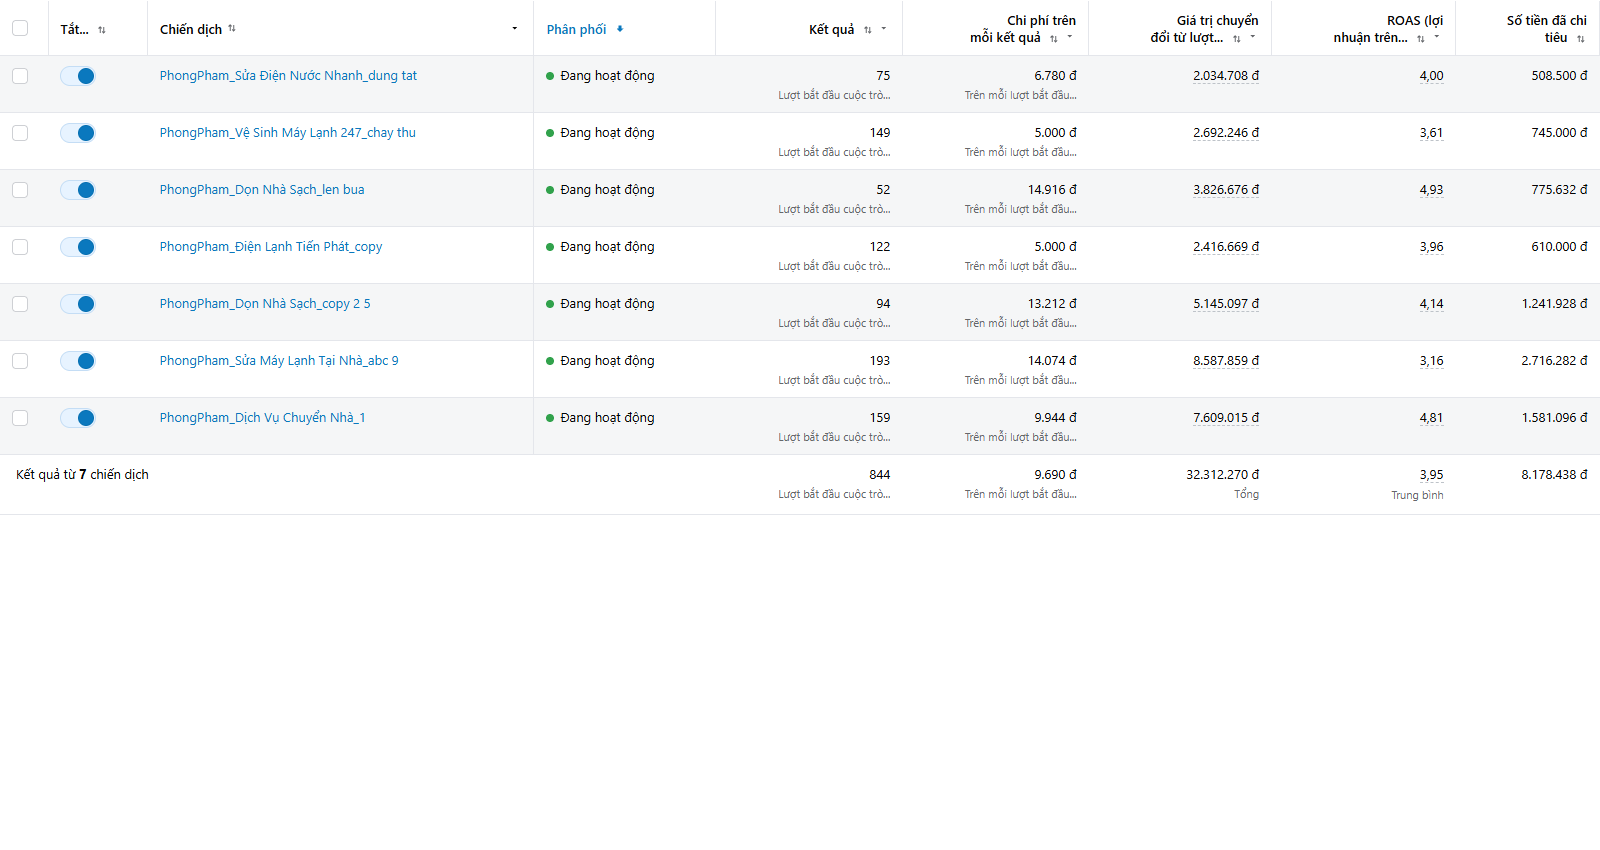1600x850 pixels.
Task: Open the Chiến dịch column dropdown arrow
Action: coord(515,29)
